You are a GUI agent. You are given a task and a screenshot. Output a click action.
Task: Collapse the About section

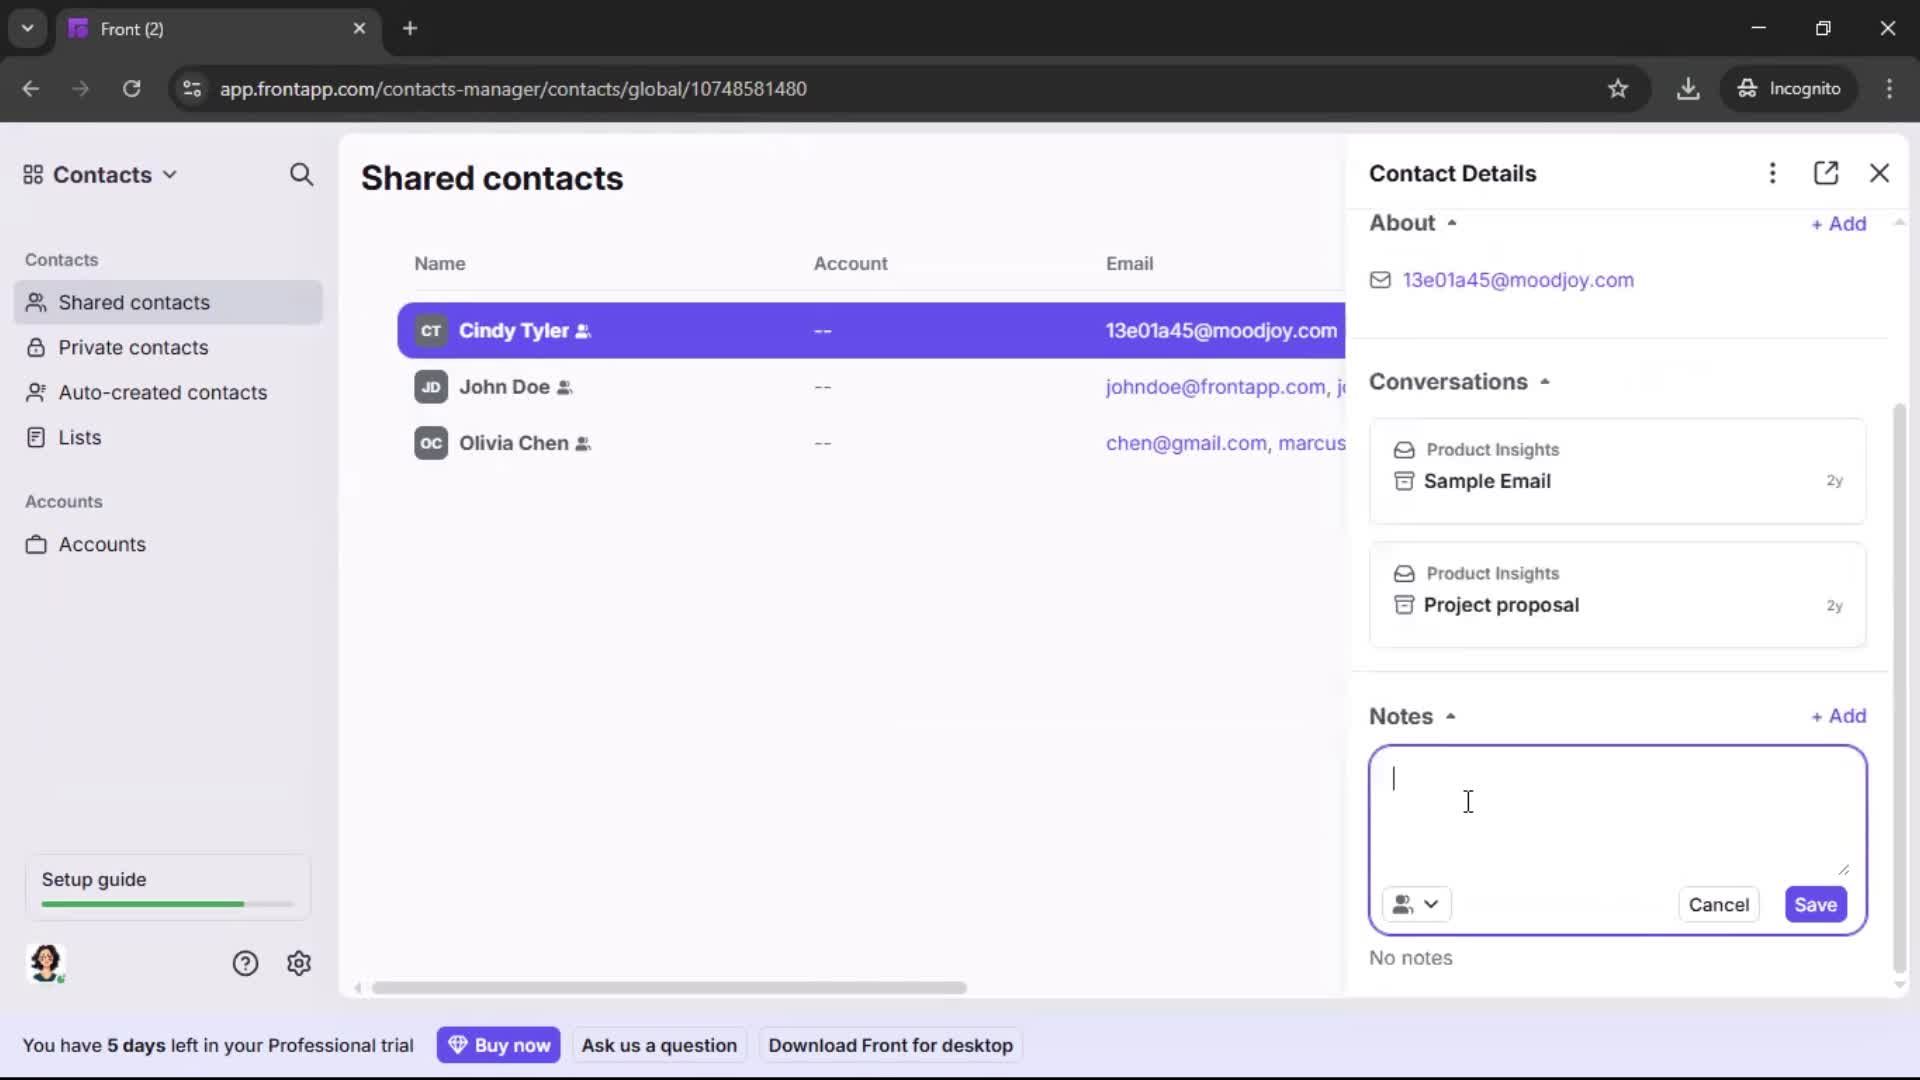(x=1452, y=222)
